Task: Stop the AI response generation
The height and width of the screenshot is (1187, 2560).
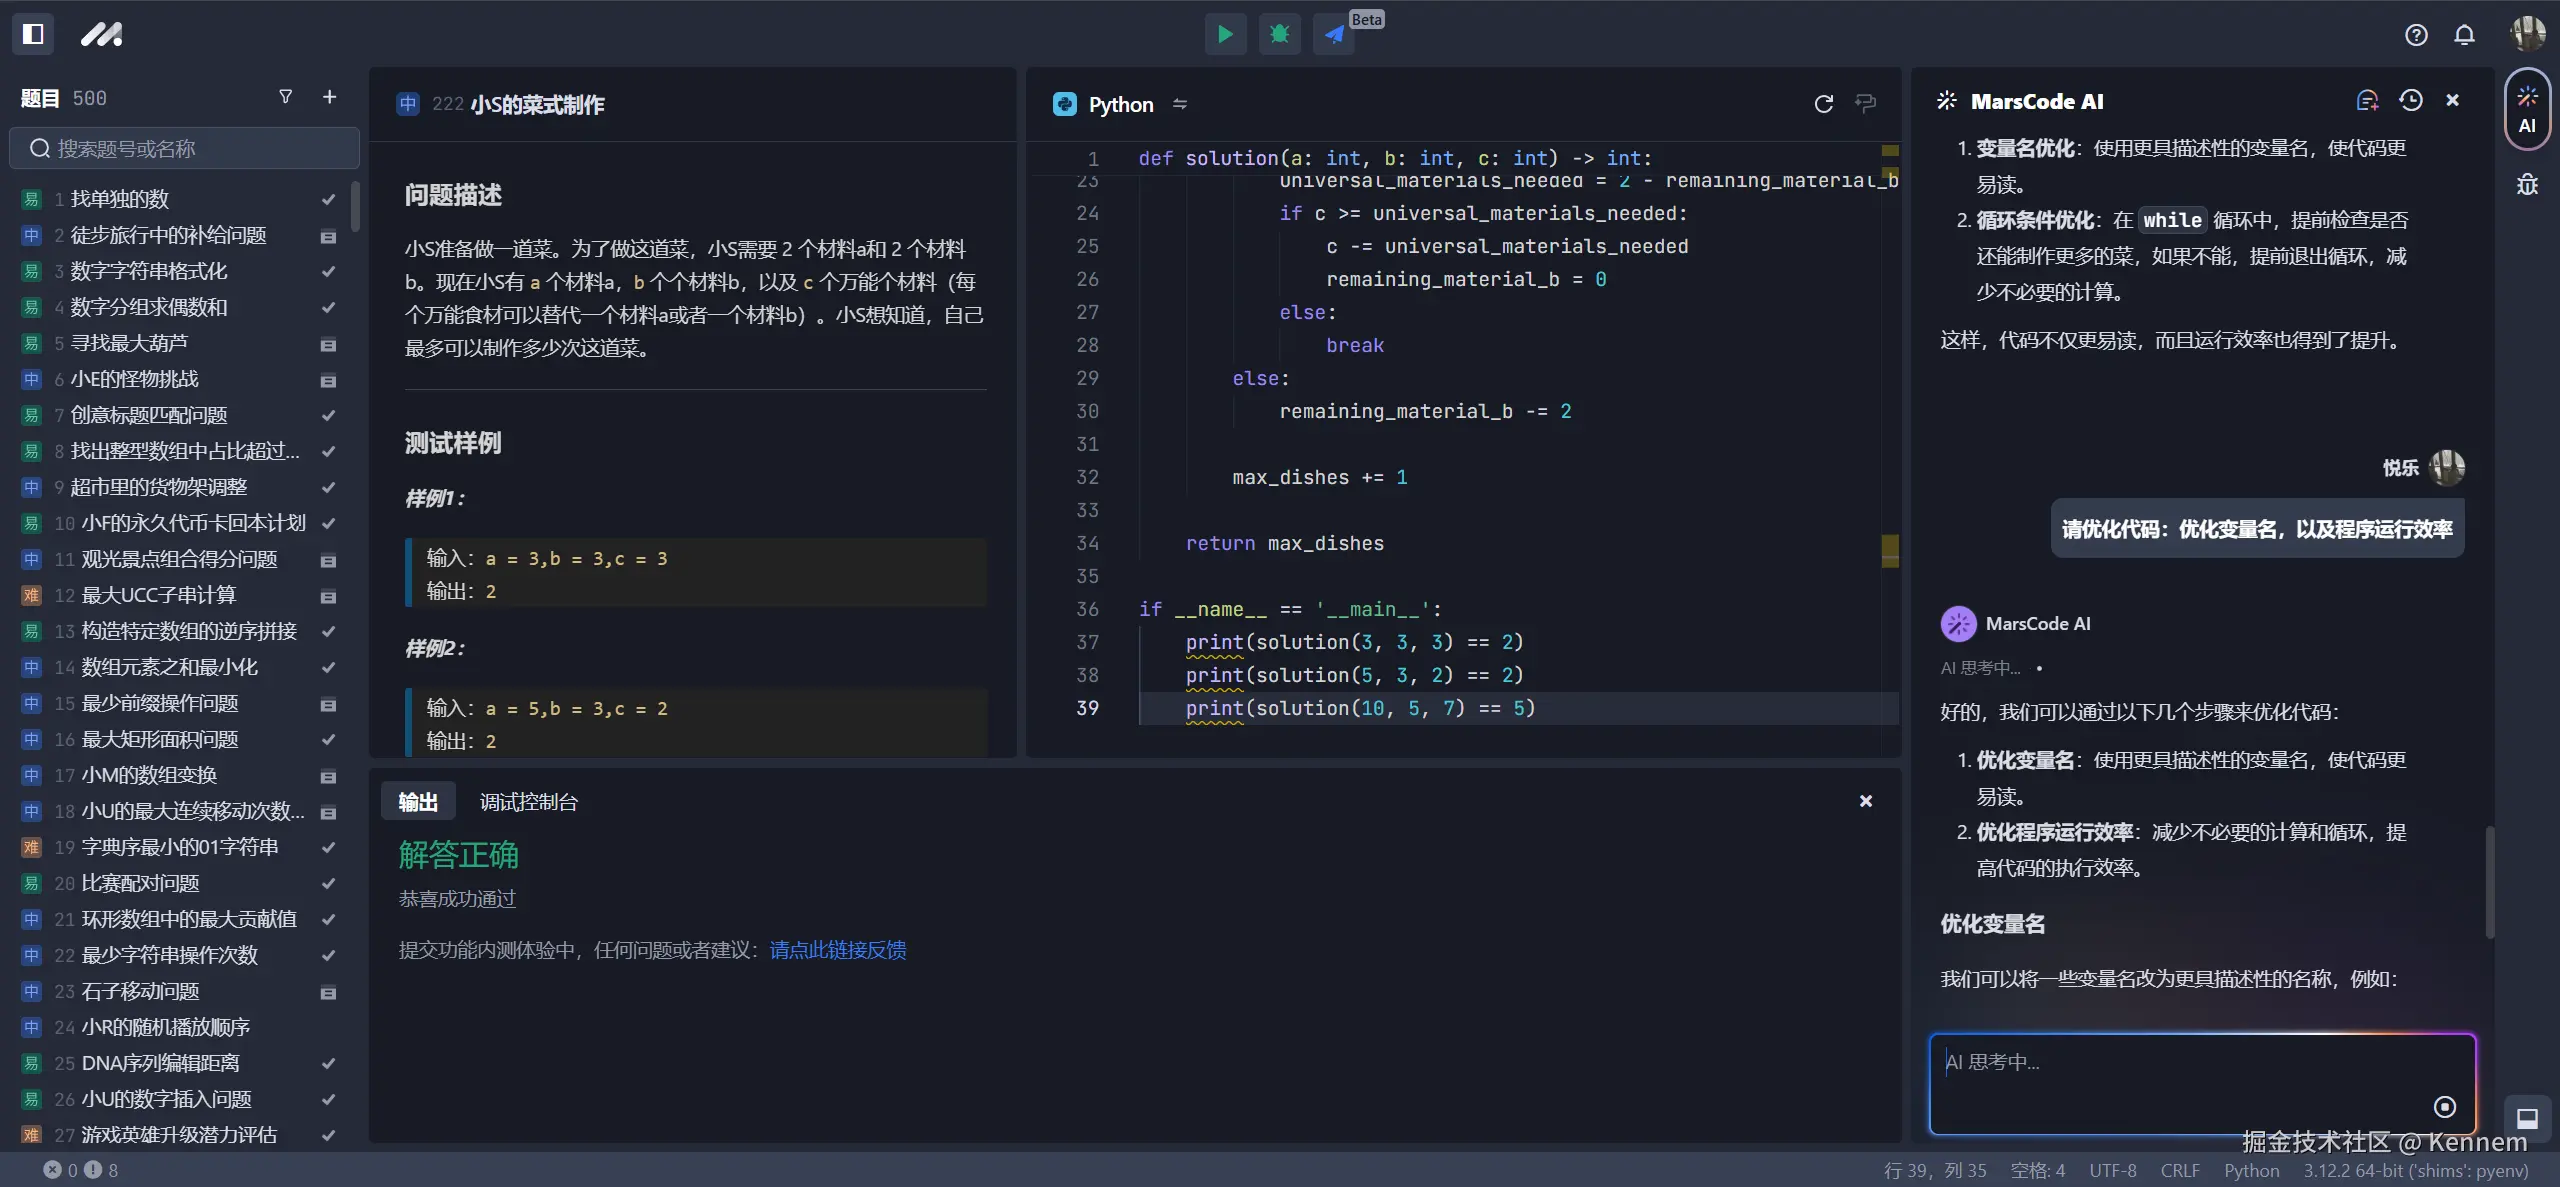Action: pos(2444,1106)
